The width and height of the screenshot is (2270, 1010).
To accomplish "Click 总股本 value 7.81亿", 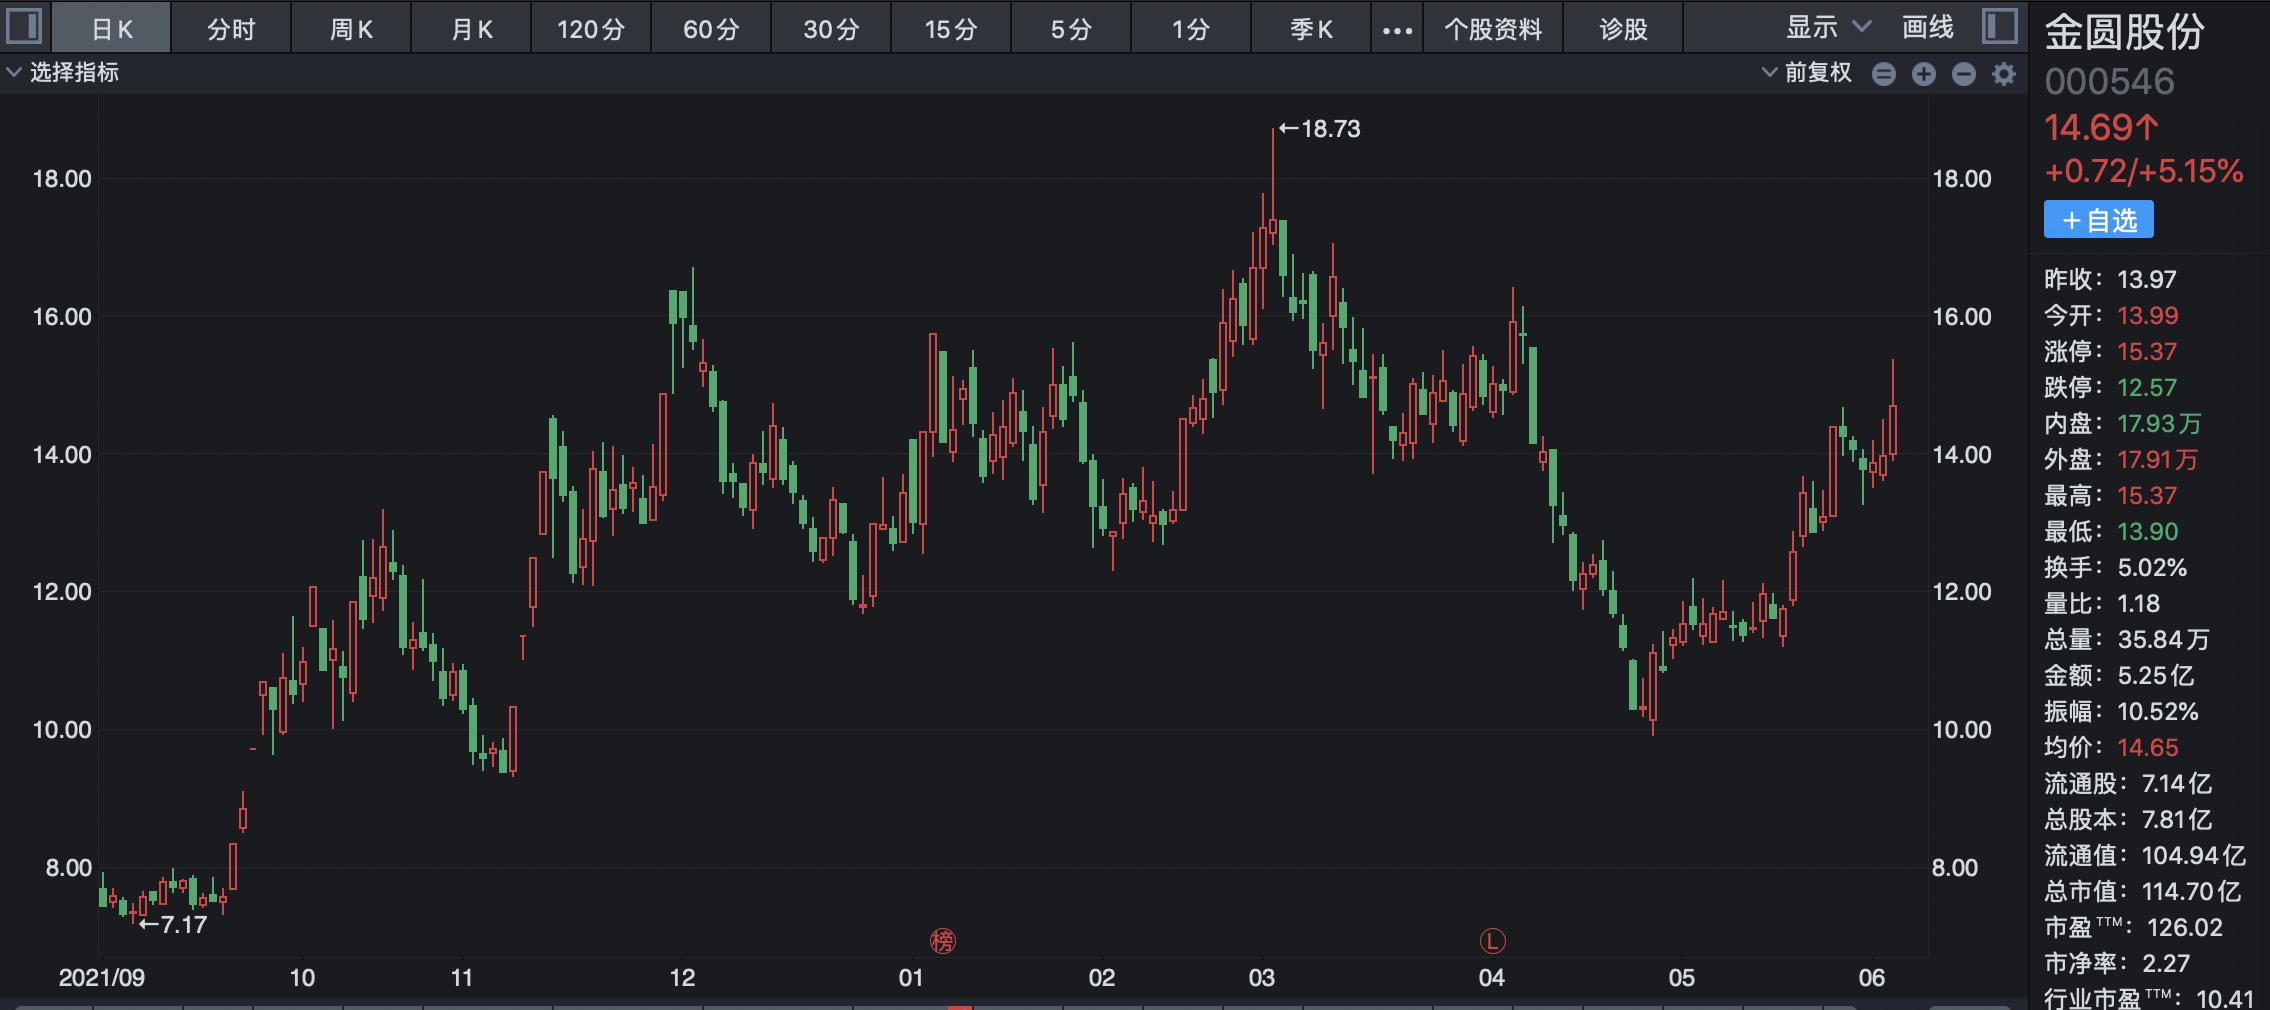I will pyautogui.click(x=2177, y=819).
